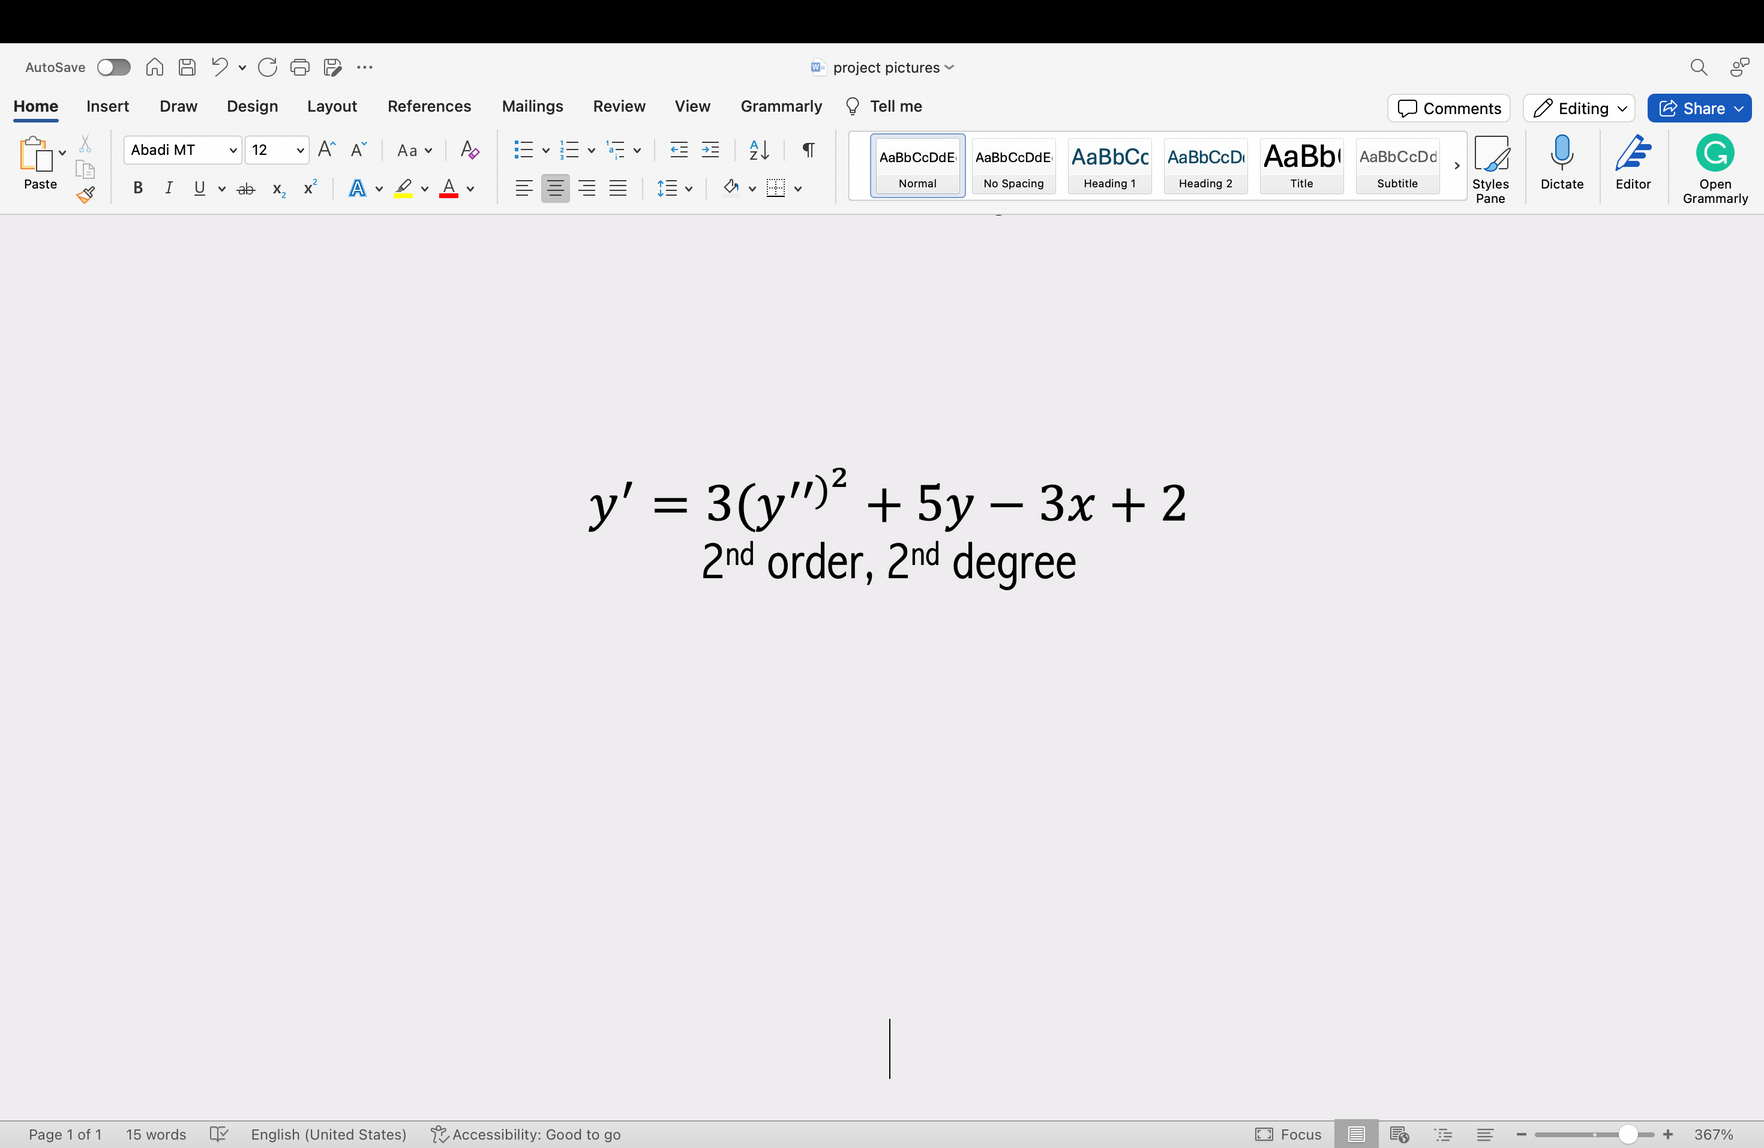Click the Clear Formatting icon

(x=469, y=150)
